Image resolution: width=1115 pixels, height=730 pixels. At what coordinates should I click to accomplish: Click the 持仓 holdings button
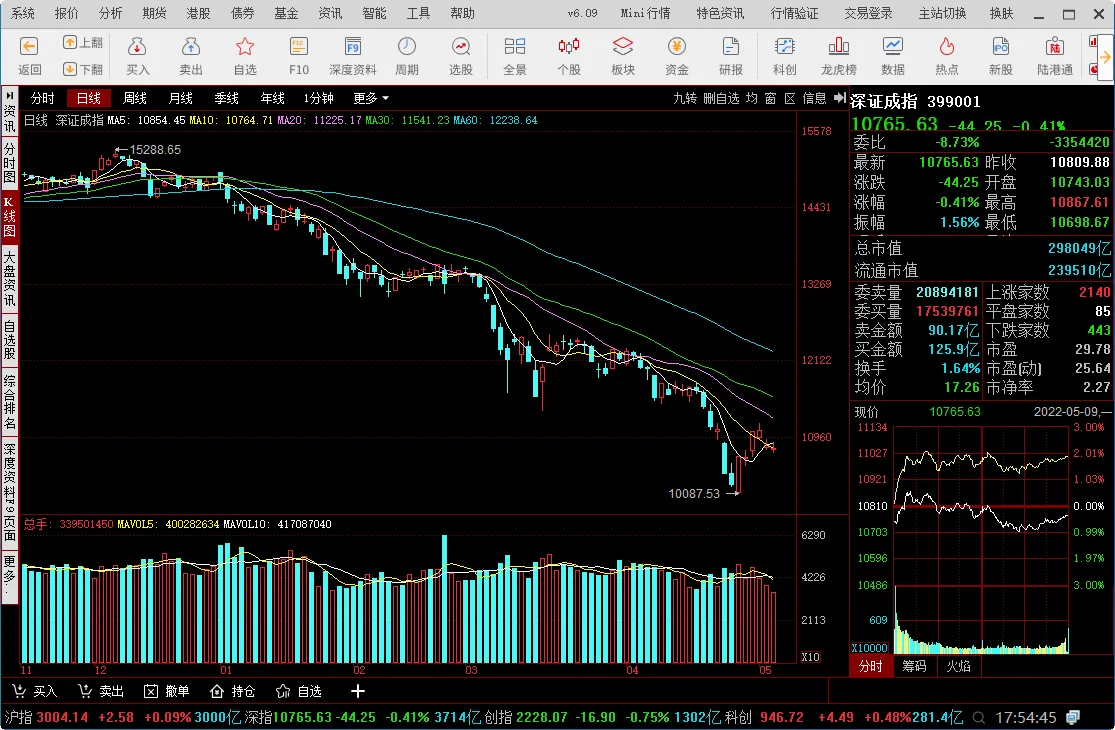[x=233, y=691]
